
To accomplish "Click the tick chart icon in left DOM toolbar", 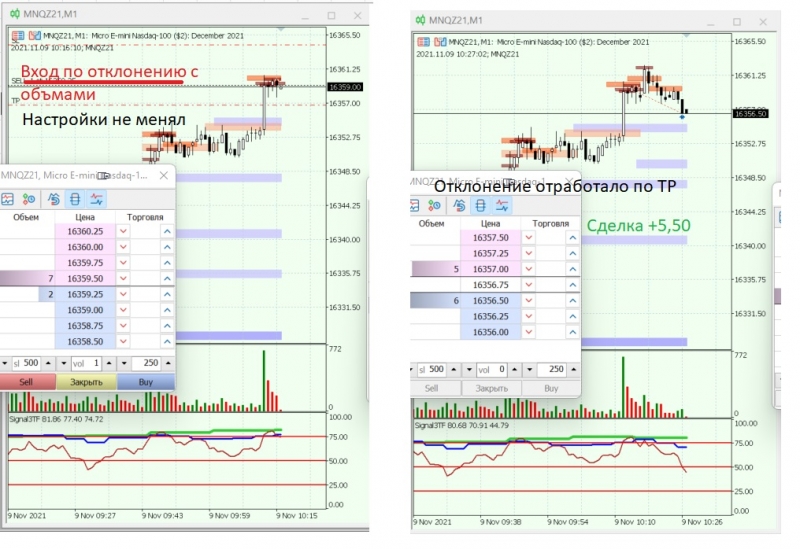I will [7, 199].
